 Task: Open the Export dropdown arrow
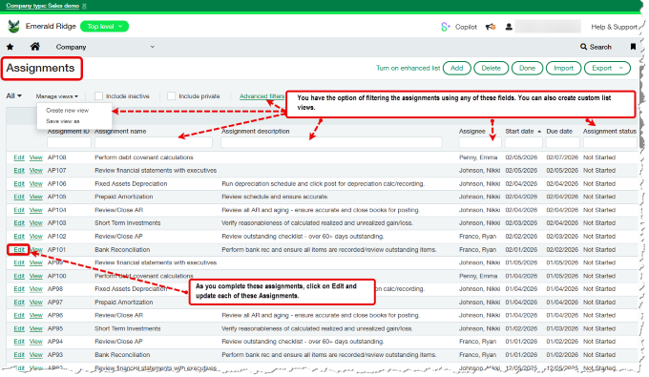tap(621, 68)
